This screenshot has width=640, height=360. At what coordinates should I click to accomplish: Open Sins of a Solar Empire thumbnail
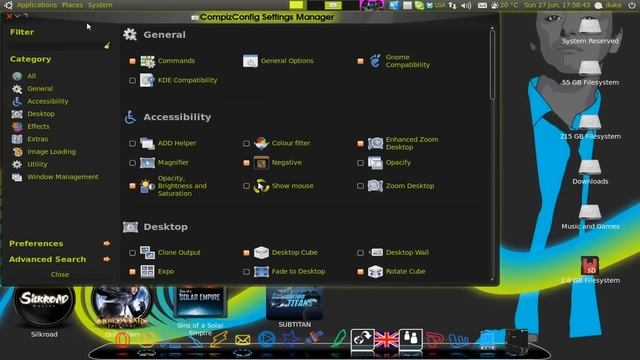tap(200, 301)
